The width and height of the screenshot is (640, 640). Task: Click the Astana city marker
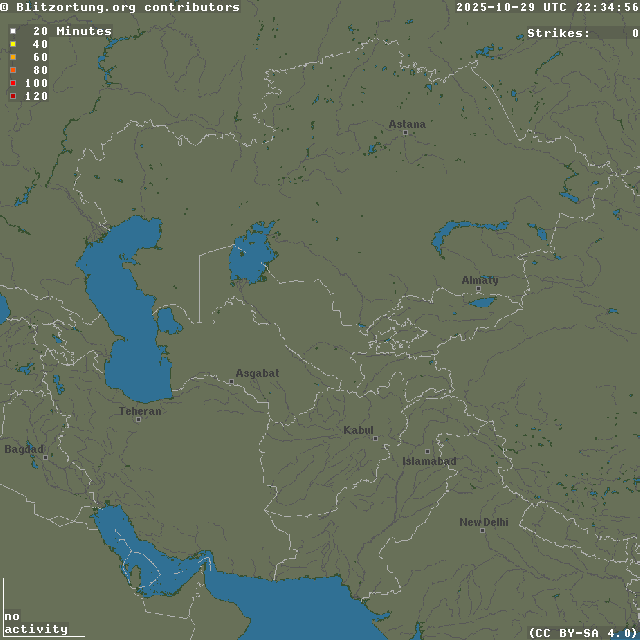coord(405,132)
